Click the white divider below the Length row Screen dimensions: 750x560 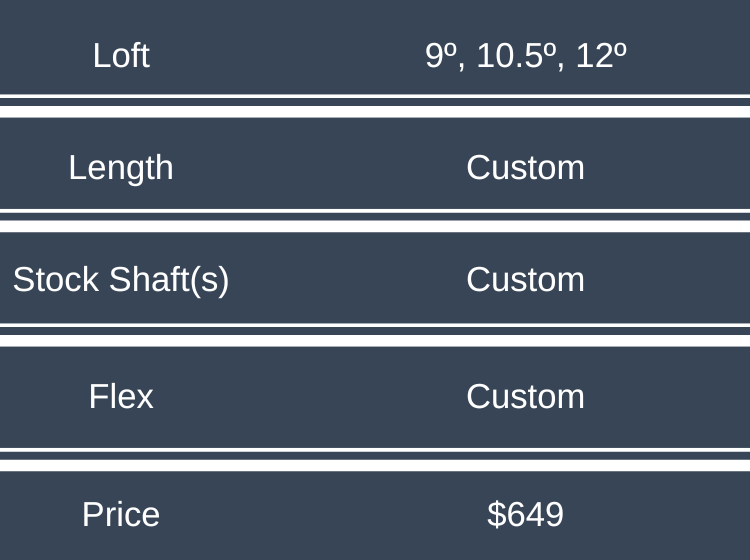375,226
